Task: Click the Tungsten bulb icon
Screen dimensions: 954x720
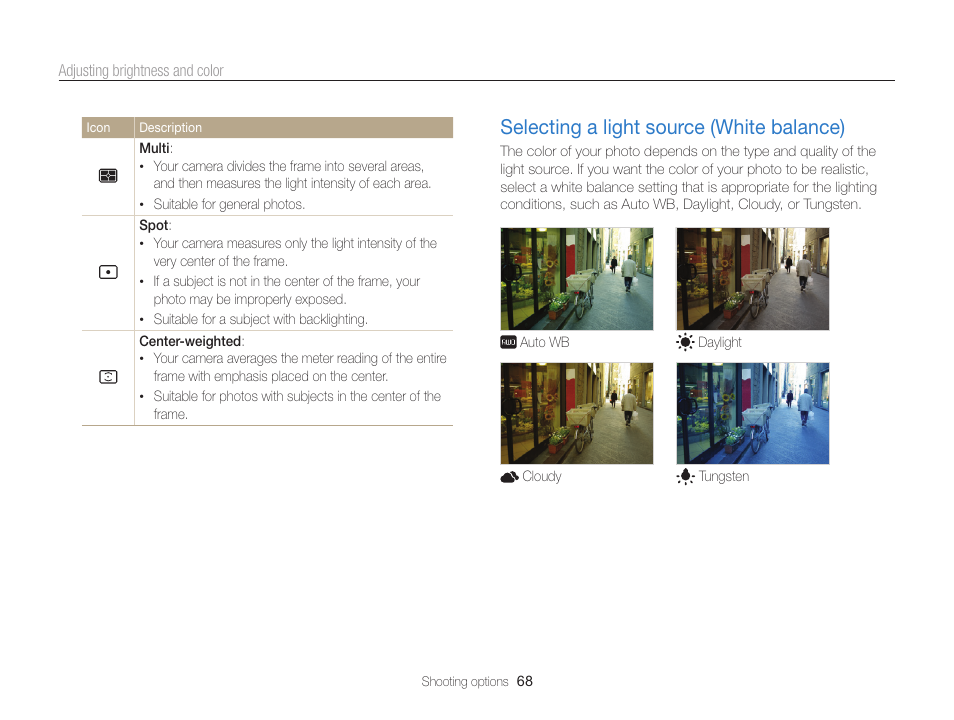Action: click(x=685, y=477)
